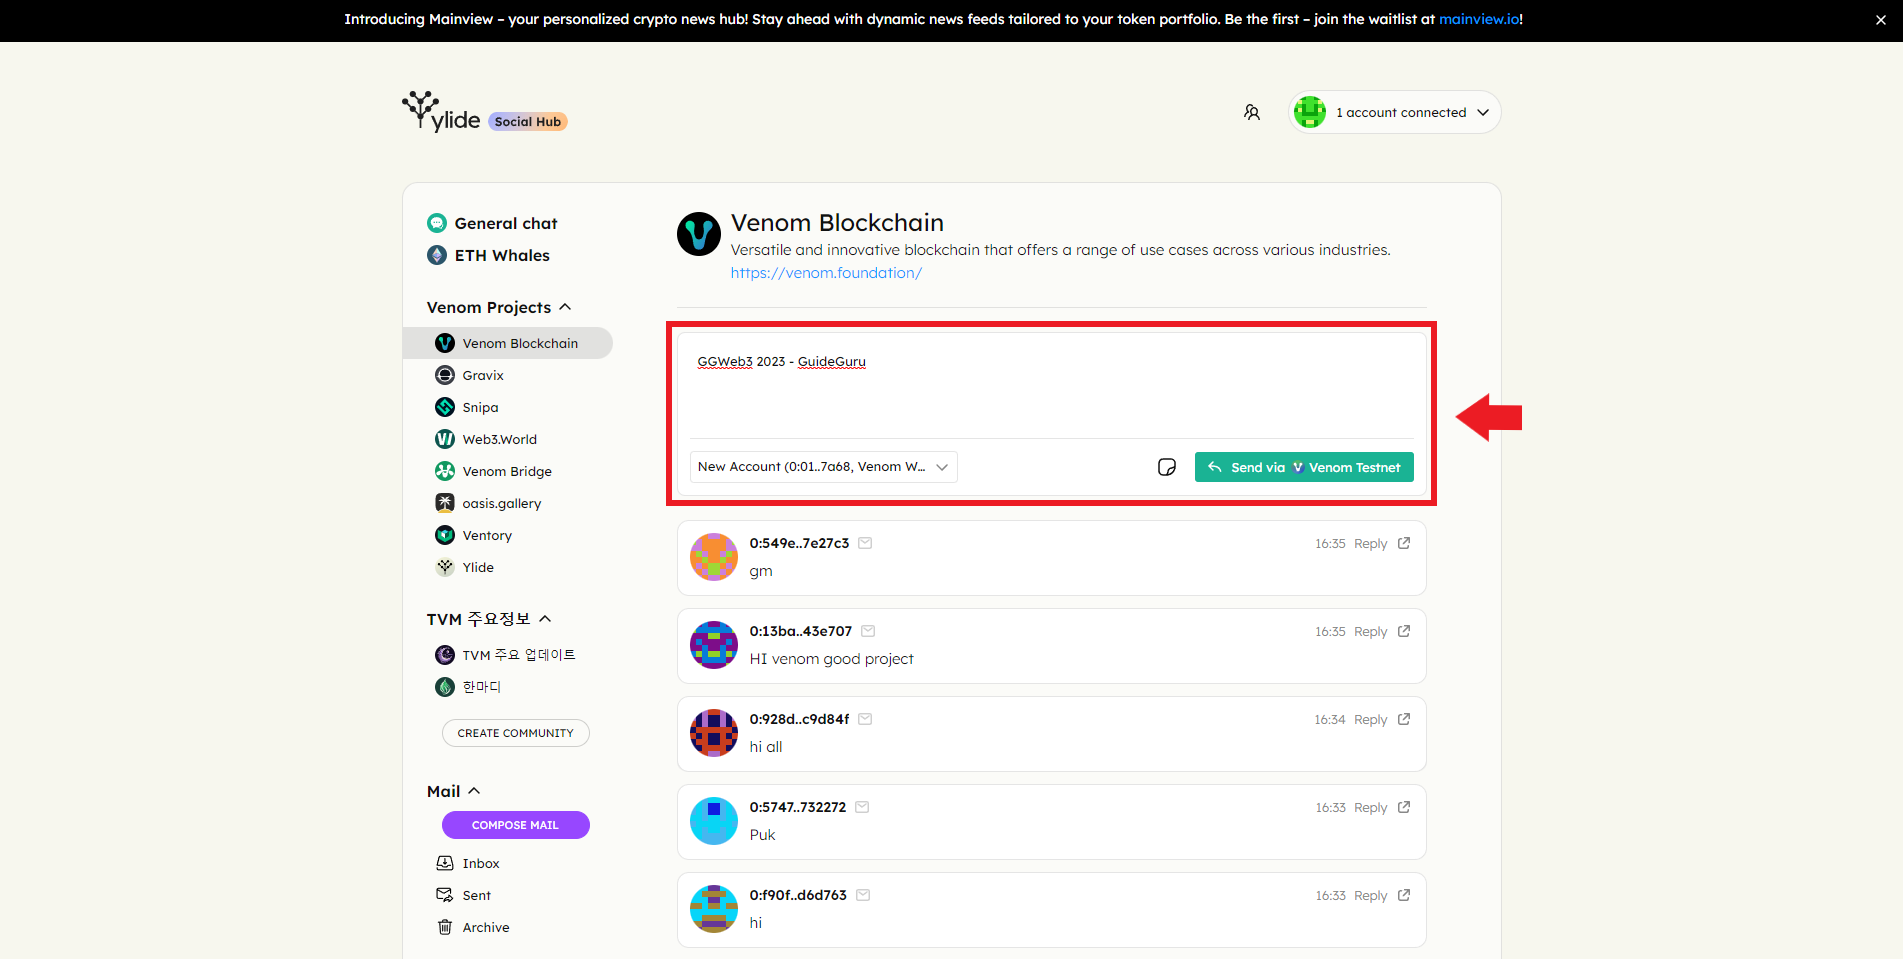Collapse the Mail section

point(474,791)
